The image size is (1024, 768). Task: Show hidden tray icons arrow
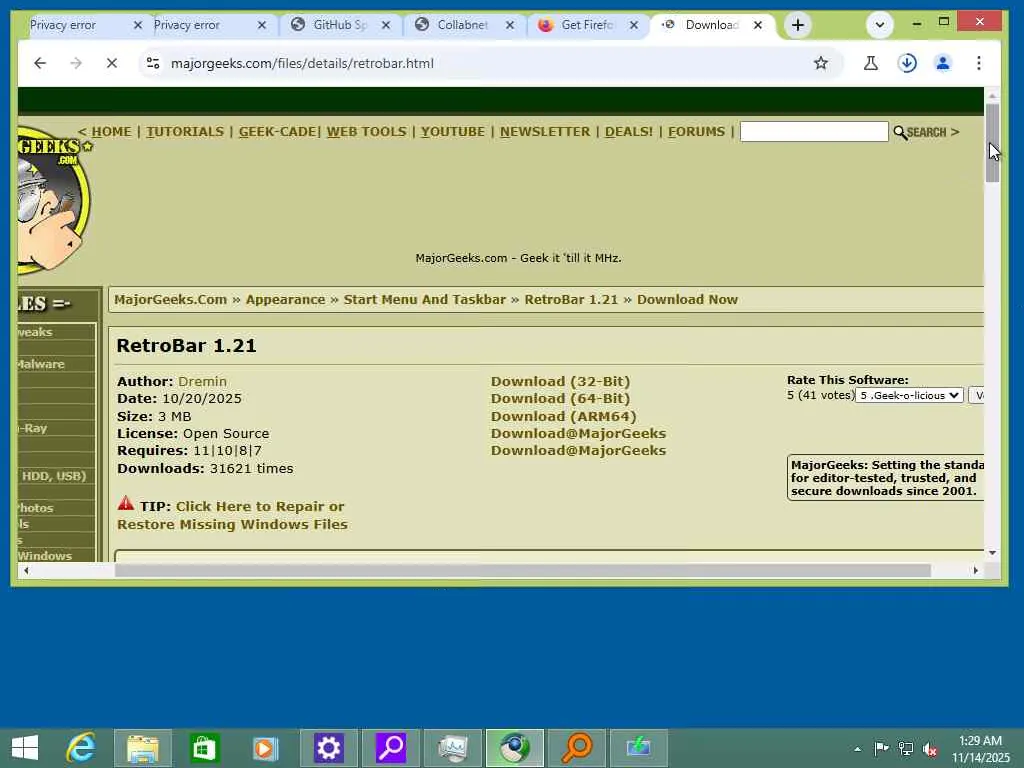tap(857, 749)
